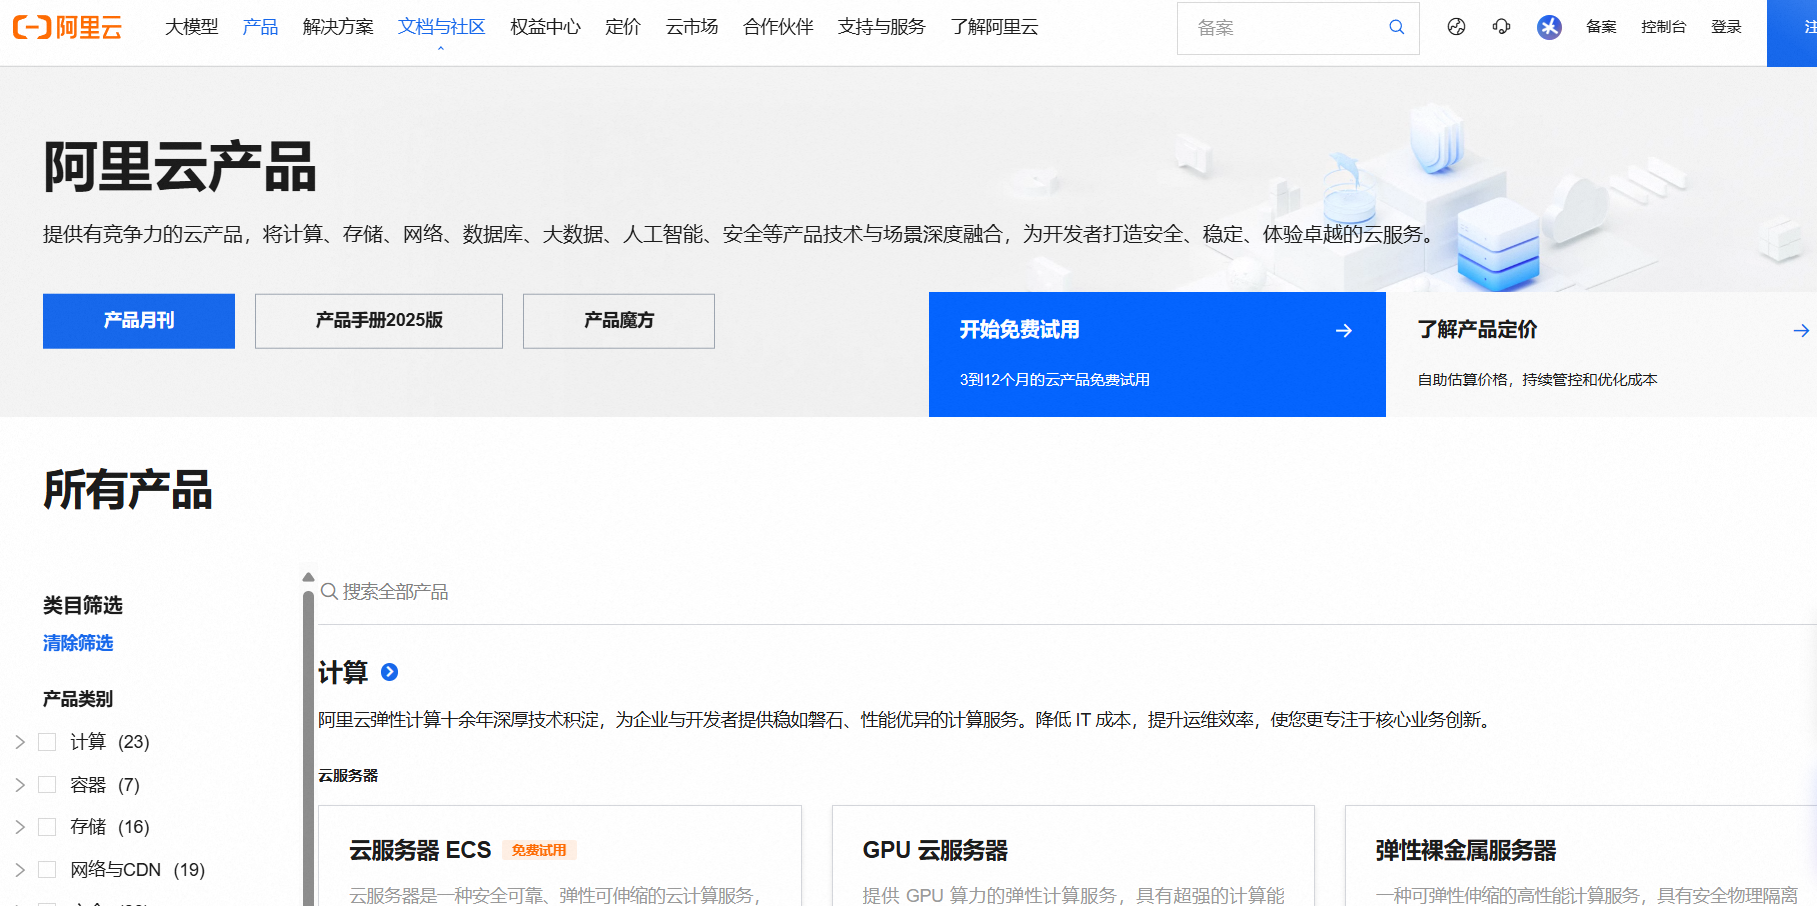This screenshot has height=906, width=1817.
Task: Open the headset customer support icon
Action: coord(1501,27)
